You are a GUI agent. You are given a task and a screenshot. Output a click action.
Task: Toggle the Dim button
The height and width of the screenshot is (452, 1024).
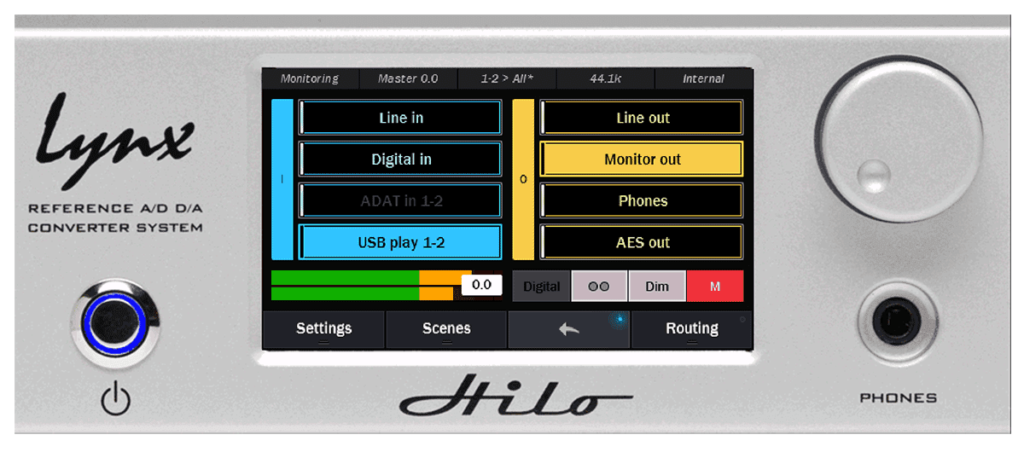coord(657,286)
